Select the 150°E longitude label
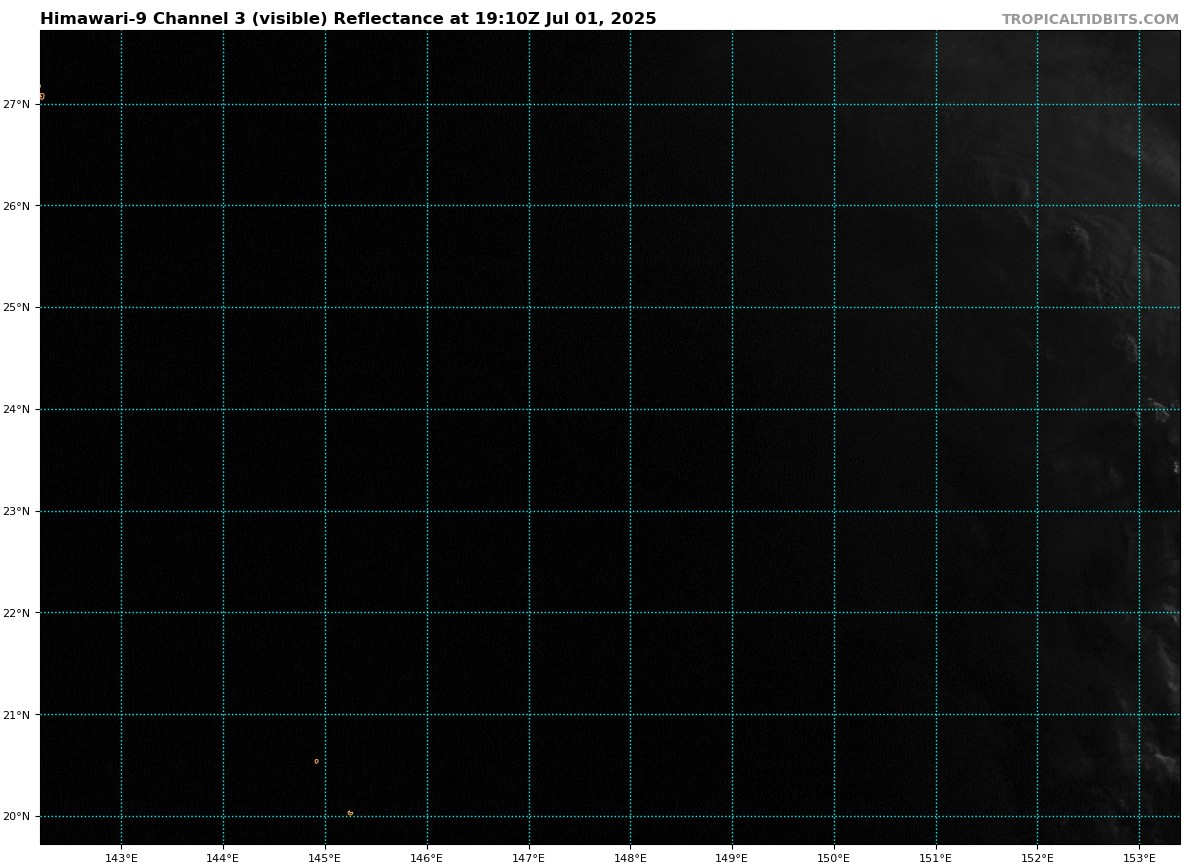Viewport: 1200px width, 867px height. click(x=834, y=857)
